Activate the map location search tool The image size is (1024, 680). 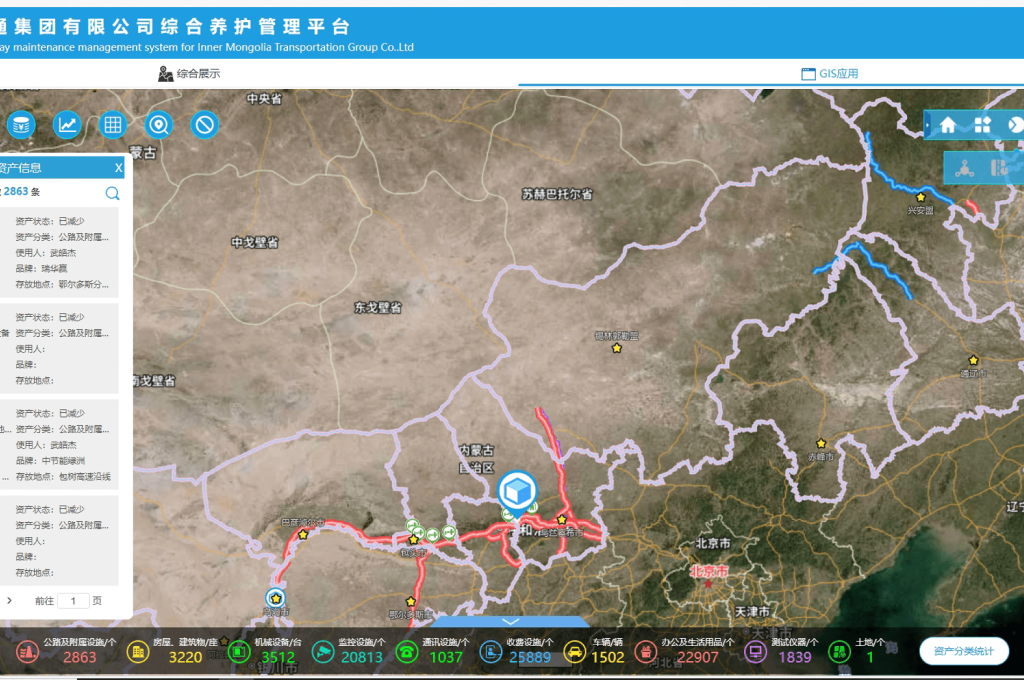[159, 124]
